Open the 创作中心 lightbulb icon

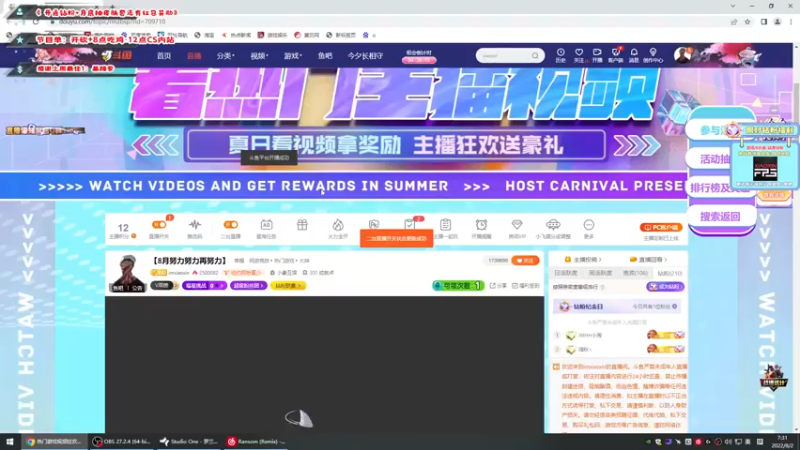click(653, 53)
